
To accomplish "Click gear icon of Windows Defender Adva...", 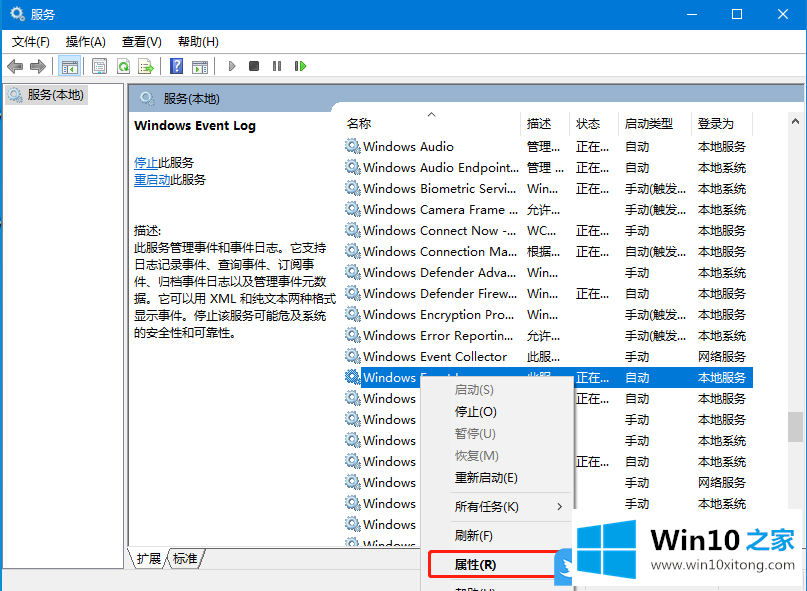I will pos(353,272).
